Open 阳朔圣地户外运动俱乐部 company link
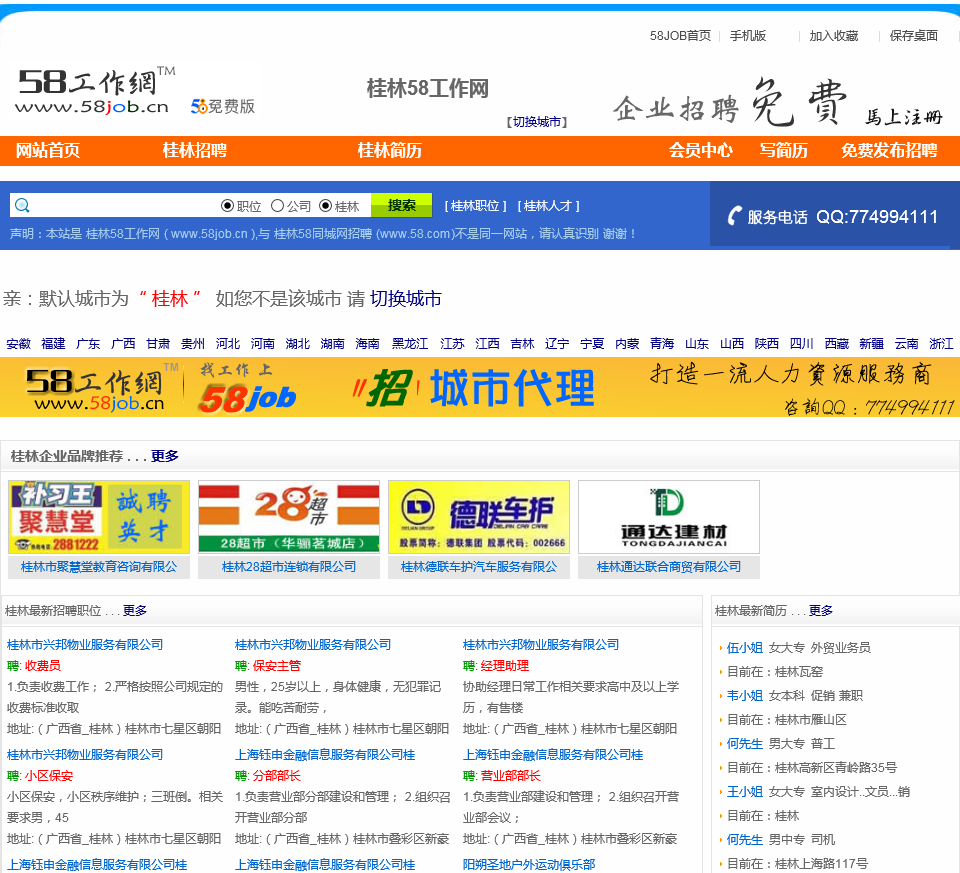 point(529,864)
